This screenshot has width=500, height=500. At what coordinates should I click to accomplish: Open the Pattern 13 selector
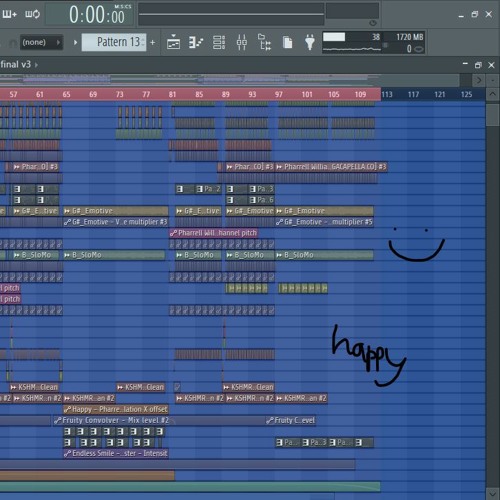[114, 42]
